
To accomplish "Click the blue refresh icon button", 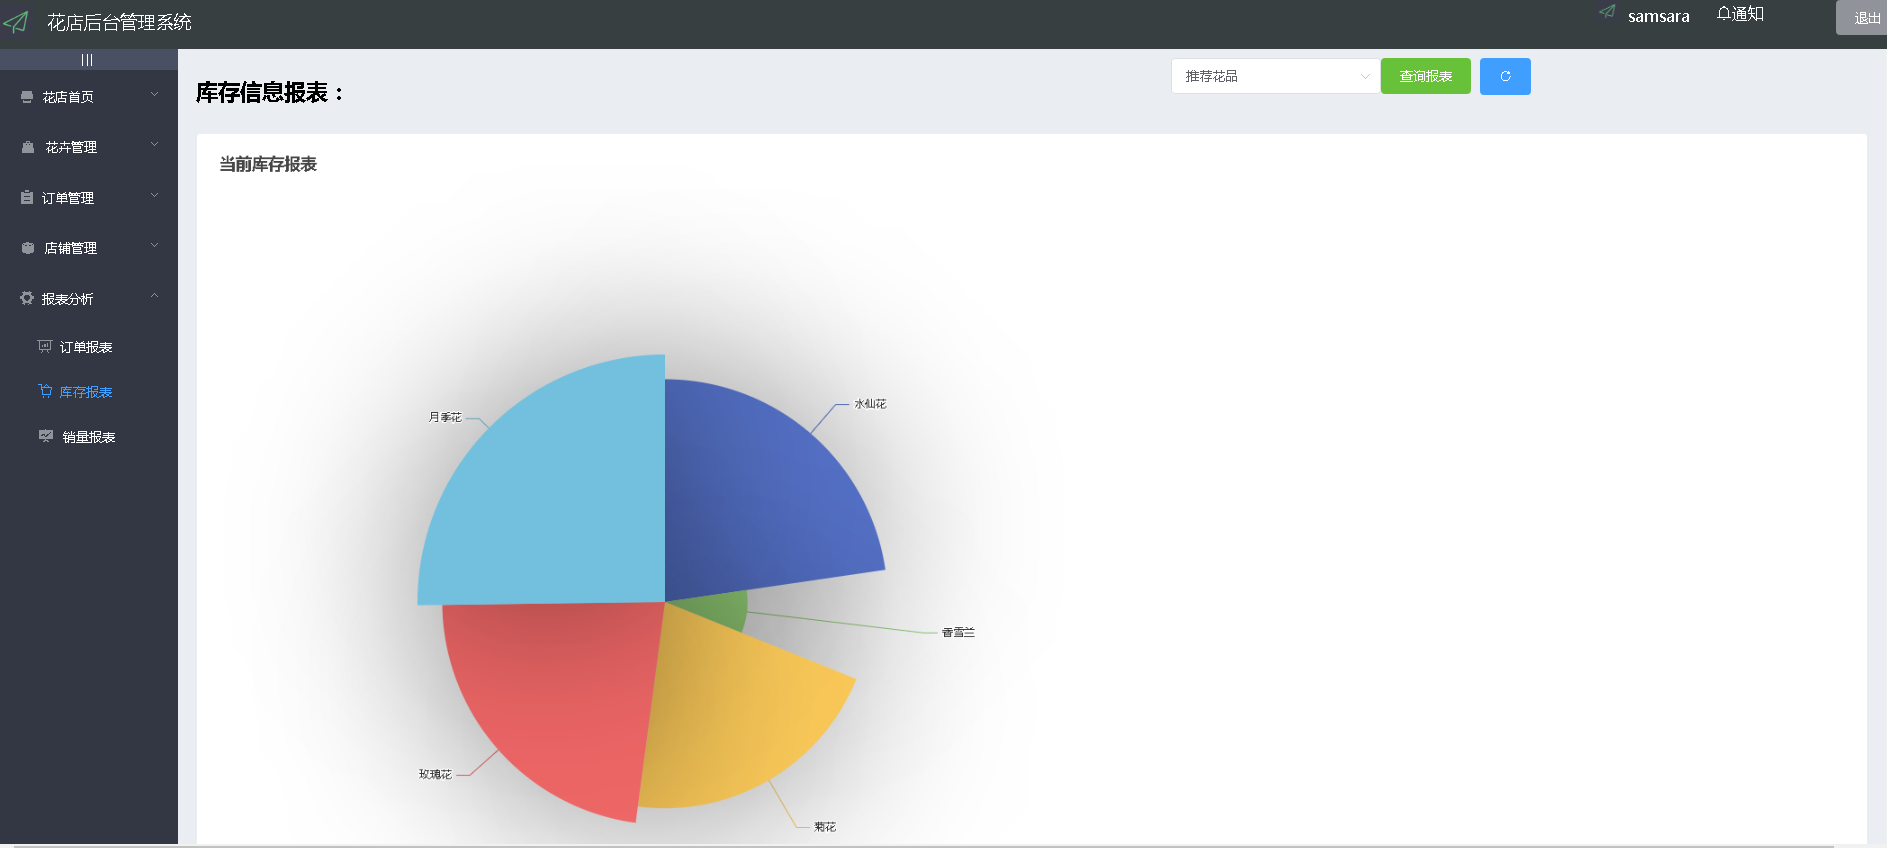I will [1505, 76].
